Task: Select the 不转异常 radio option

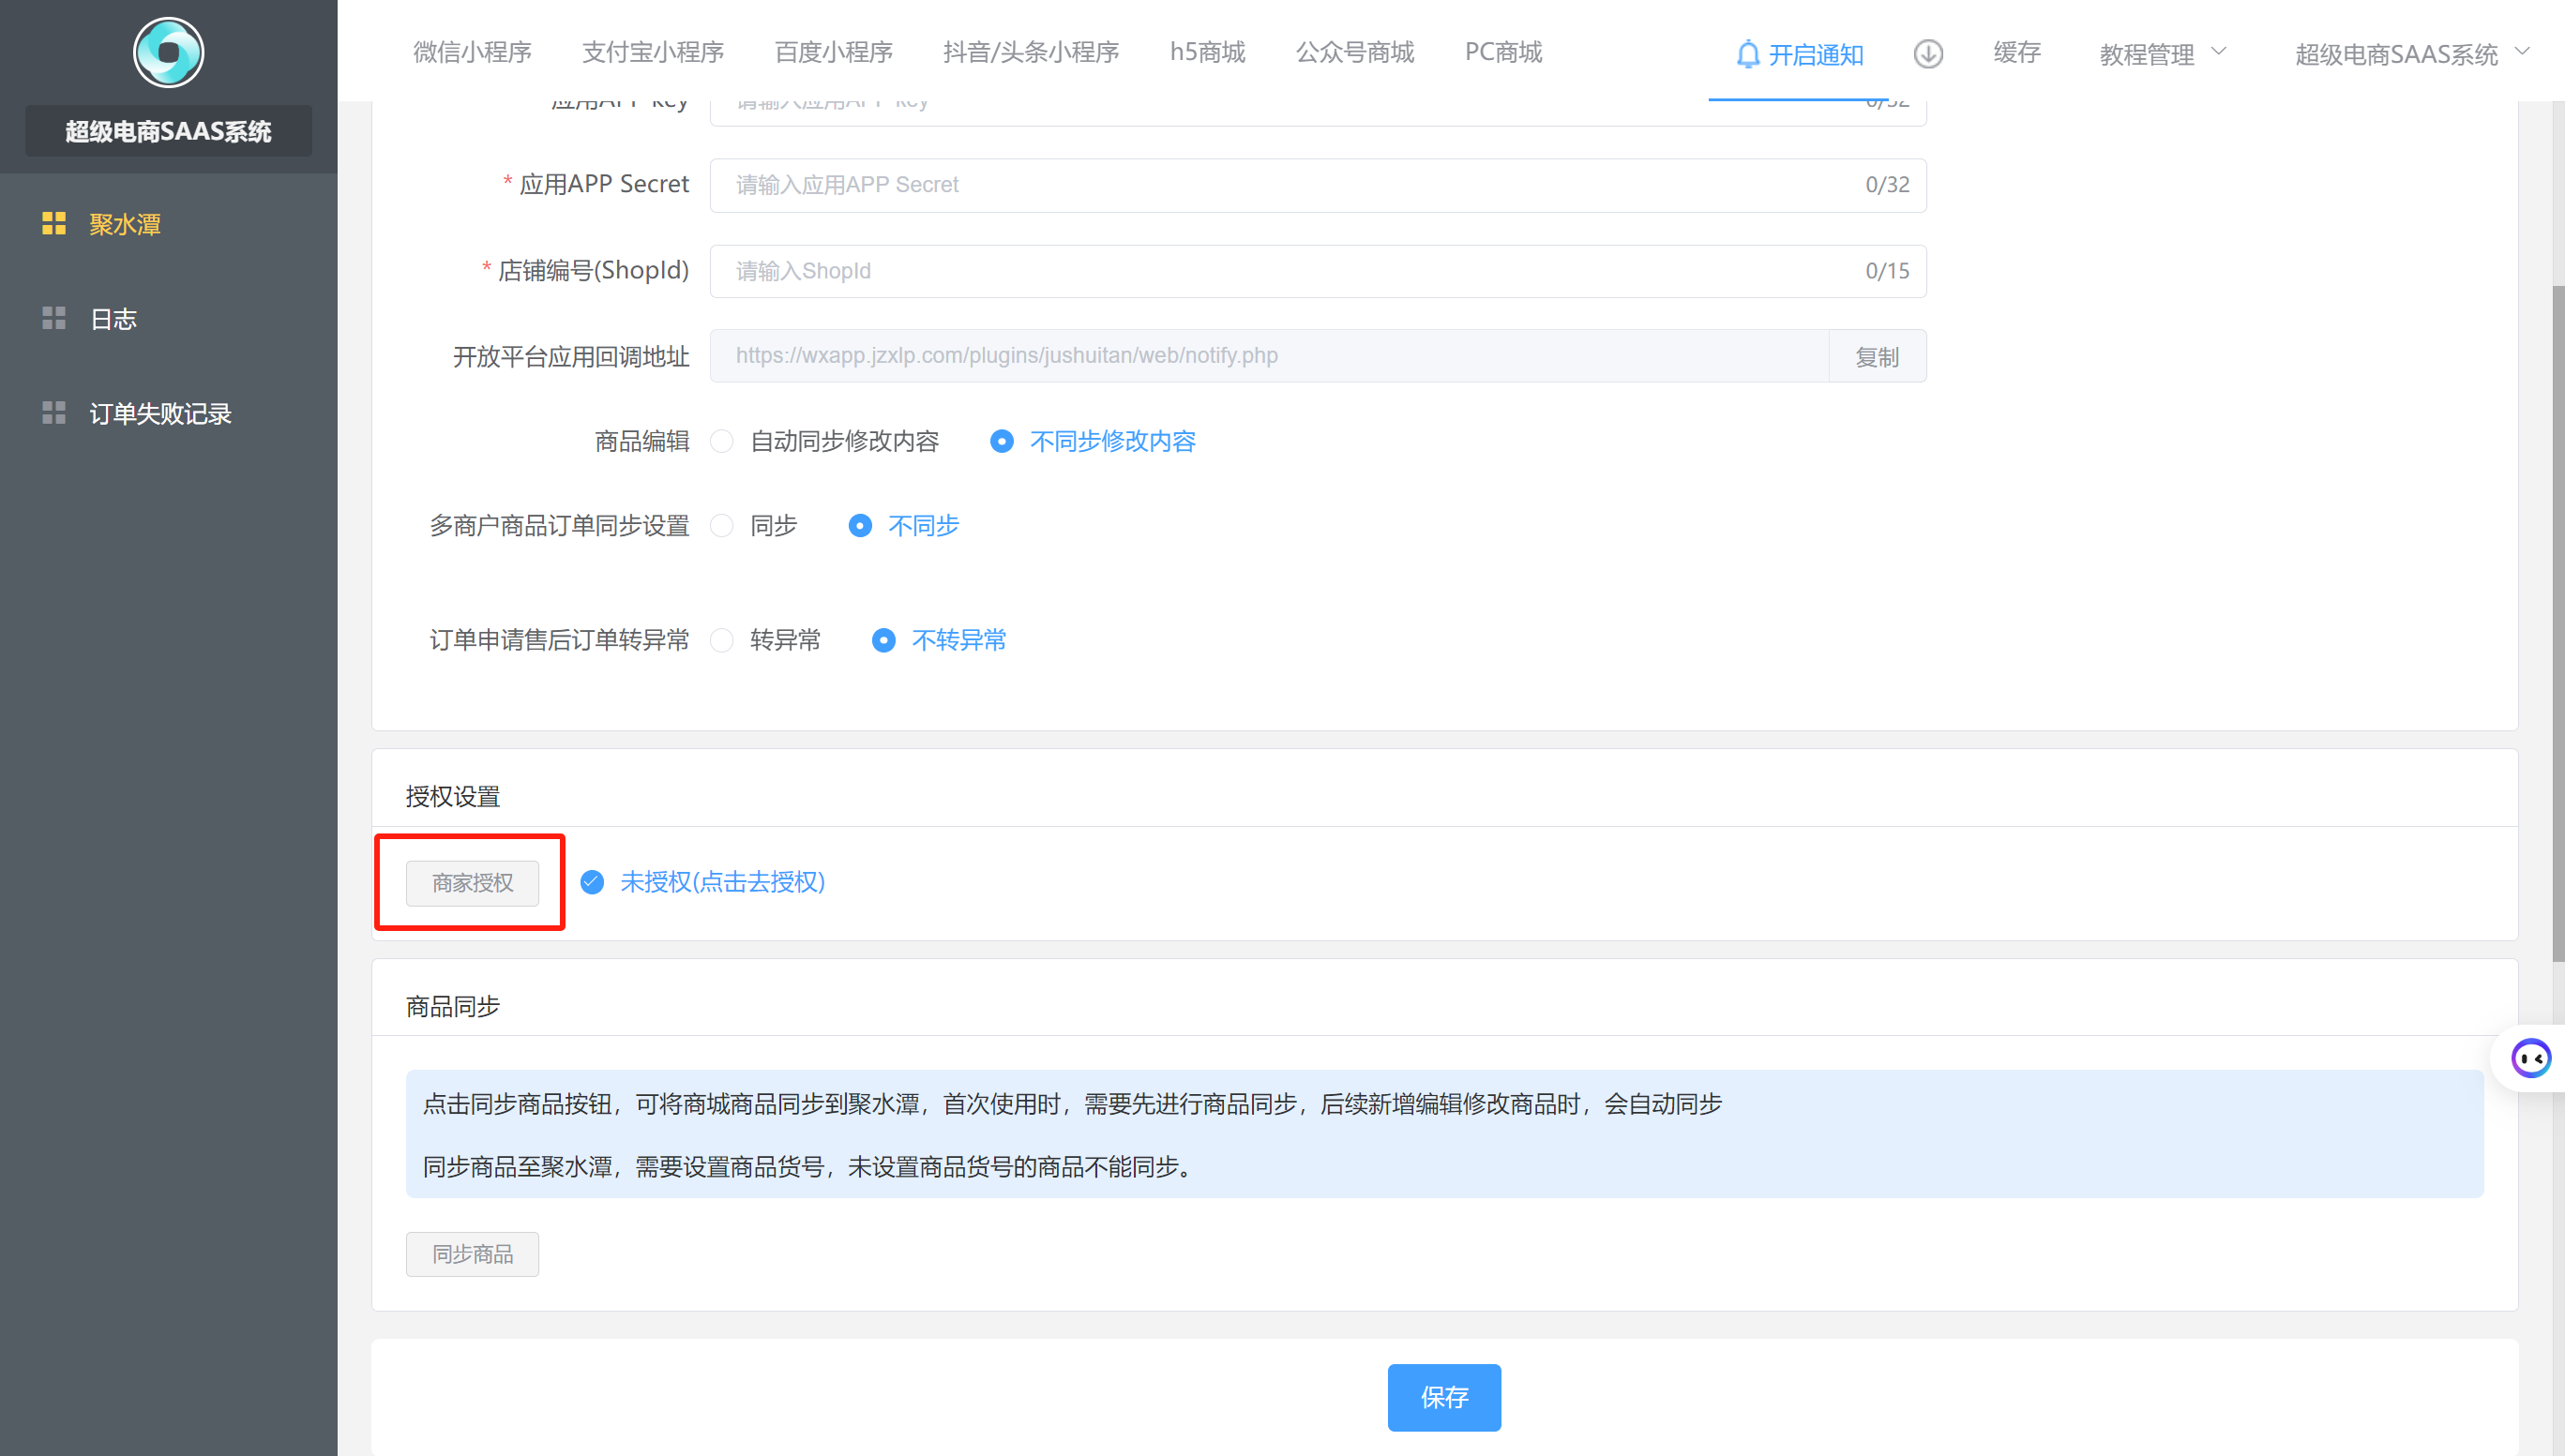Action: pyautogui.click(x=883, y=640)
